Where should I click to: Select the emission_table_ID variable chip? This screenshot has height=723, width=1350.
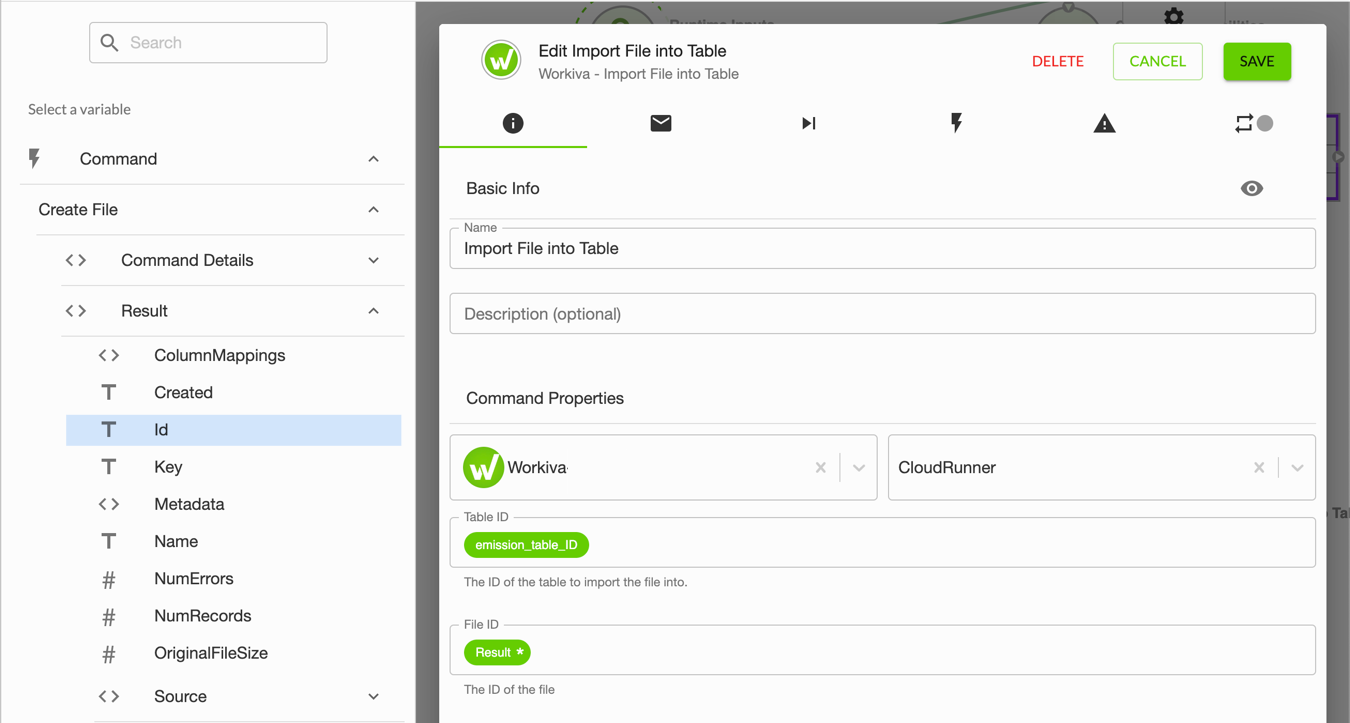[x=527, y=545]
